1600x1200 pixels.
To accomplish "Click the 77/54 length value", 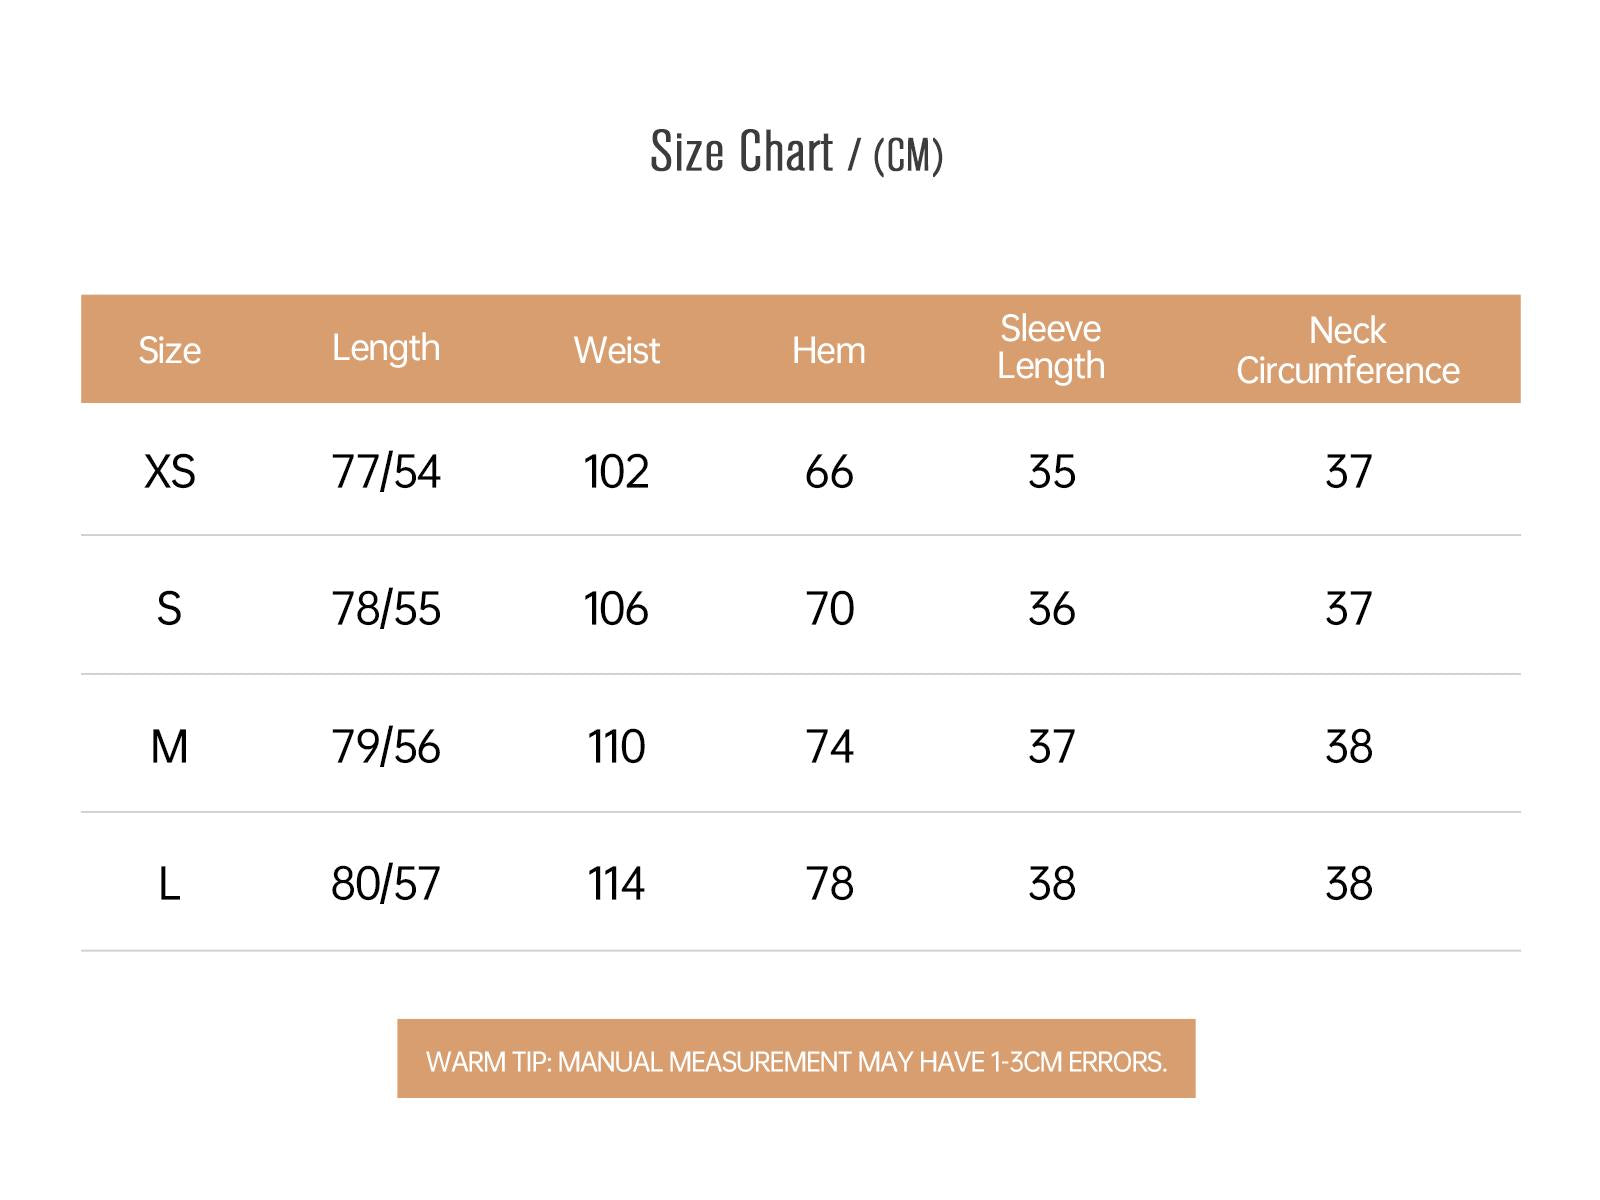I will click(386, 472).
